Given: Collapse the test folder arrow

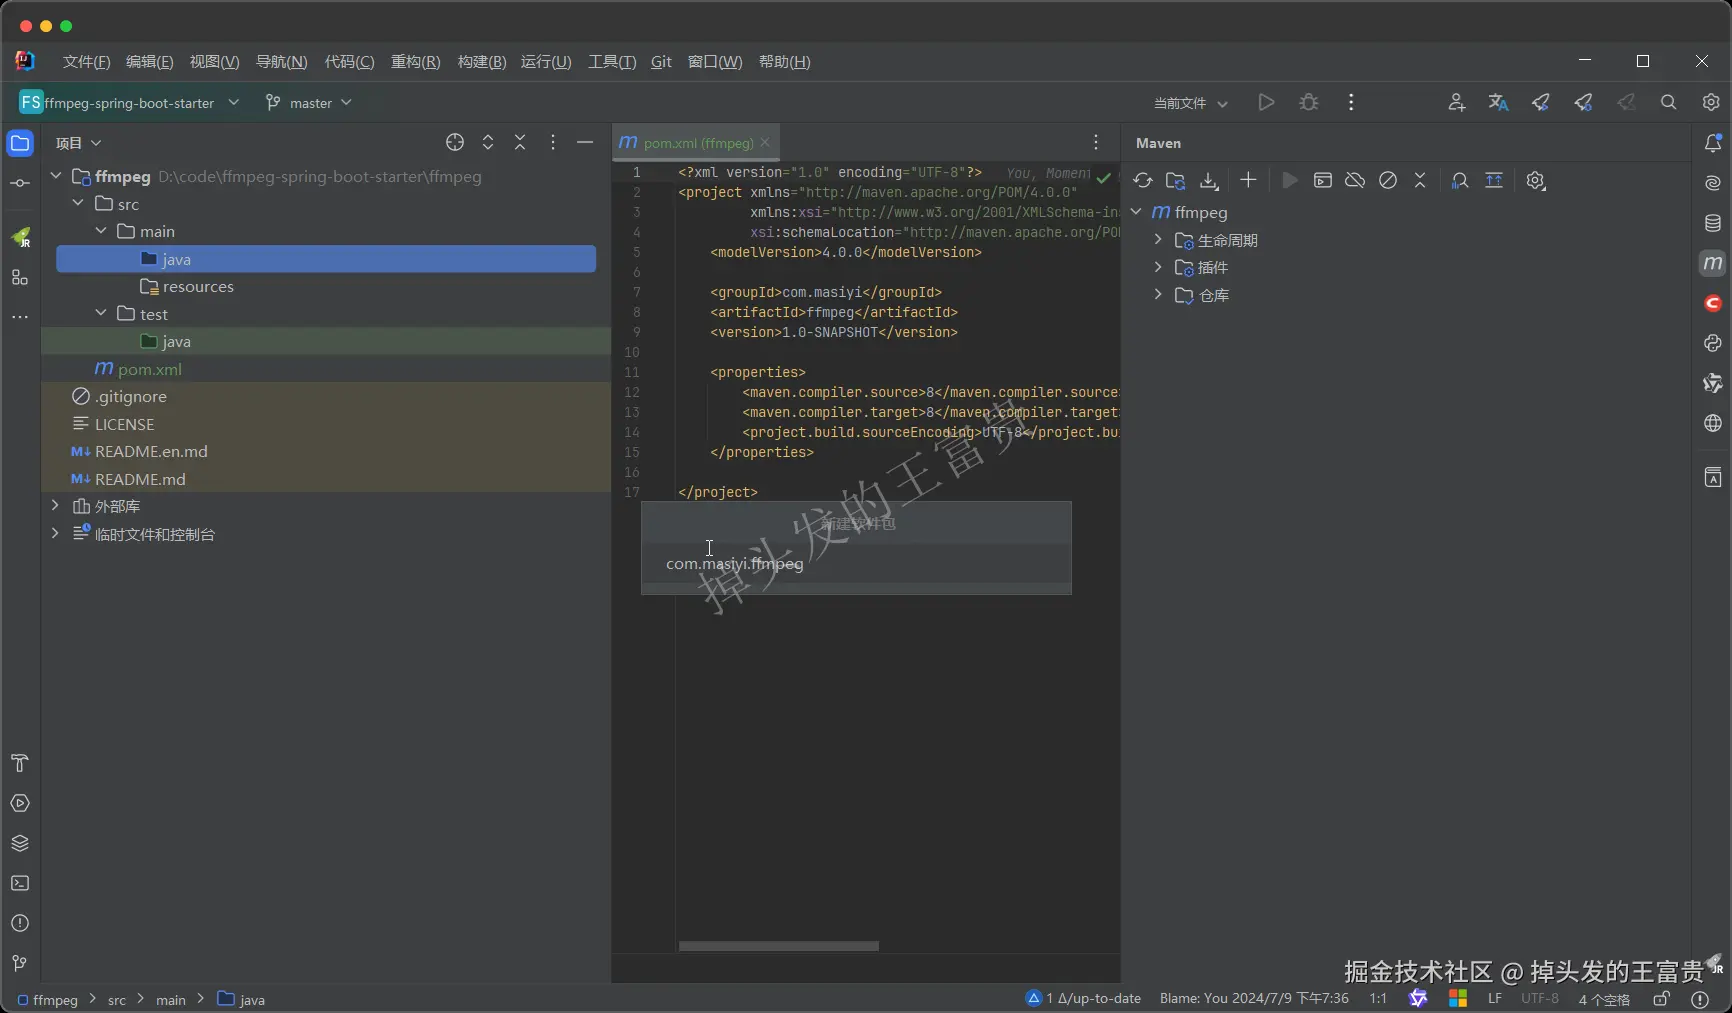Looking at the screenshot, I should tap(101, 313).
